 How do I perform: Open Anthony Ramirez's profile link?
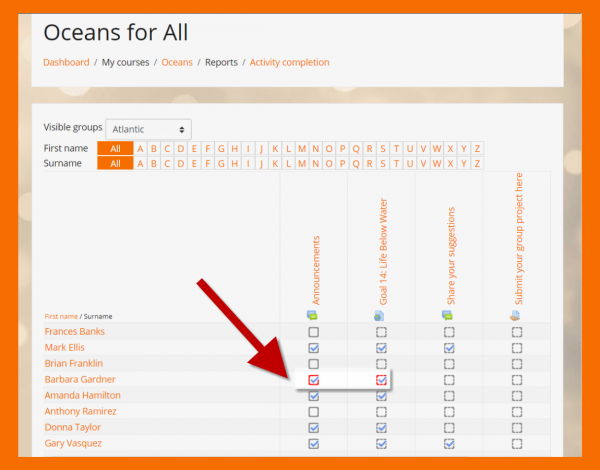(81, 411)
